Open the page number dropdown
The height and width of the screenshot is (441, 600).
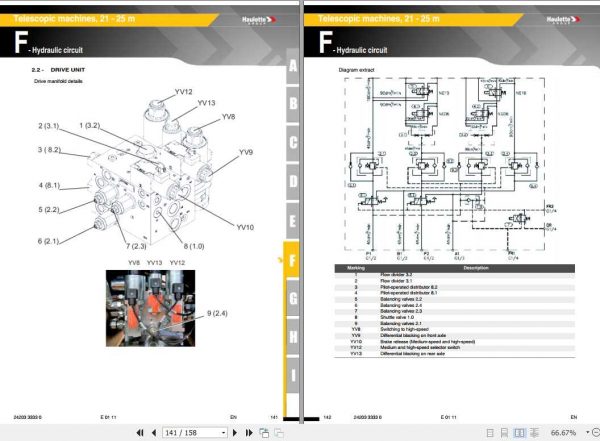pyautogui.click(x=223, y=433)
